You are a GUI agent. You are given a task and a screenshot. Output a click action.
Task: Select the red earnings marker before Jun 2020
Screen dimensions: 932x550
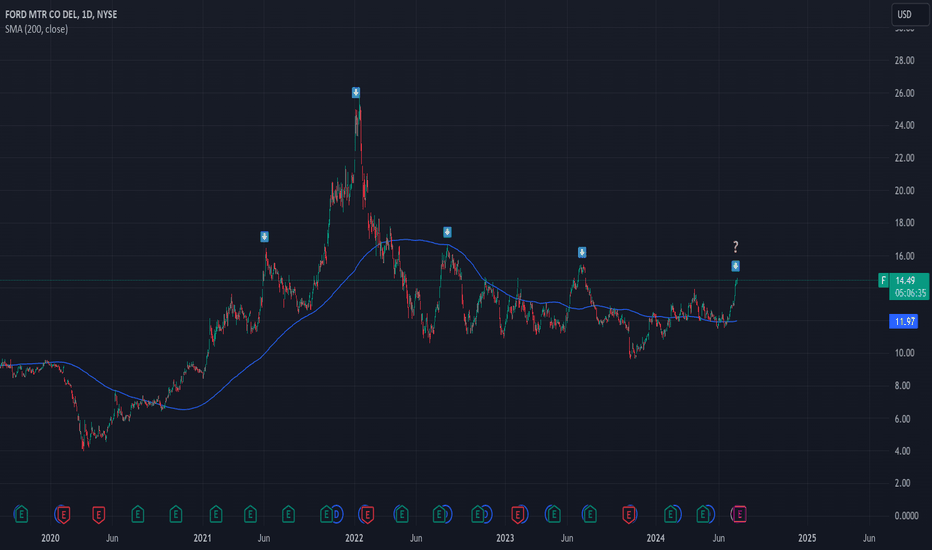[x=99, y=514]
